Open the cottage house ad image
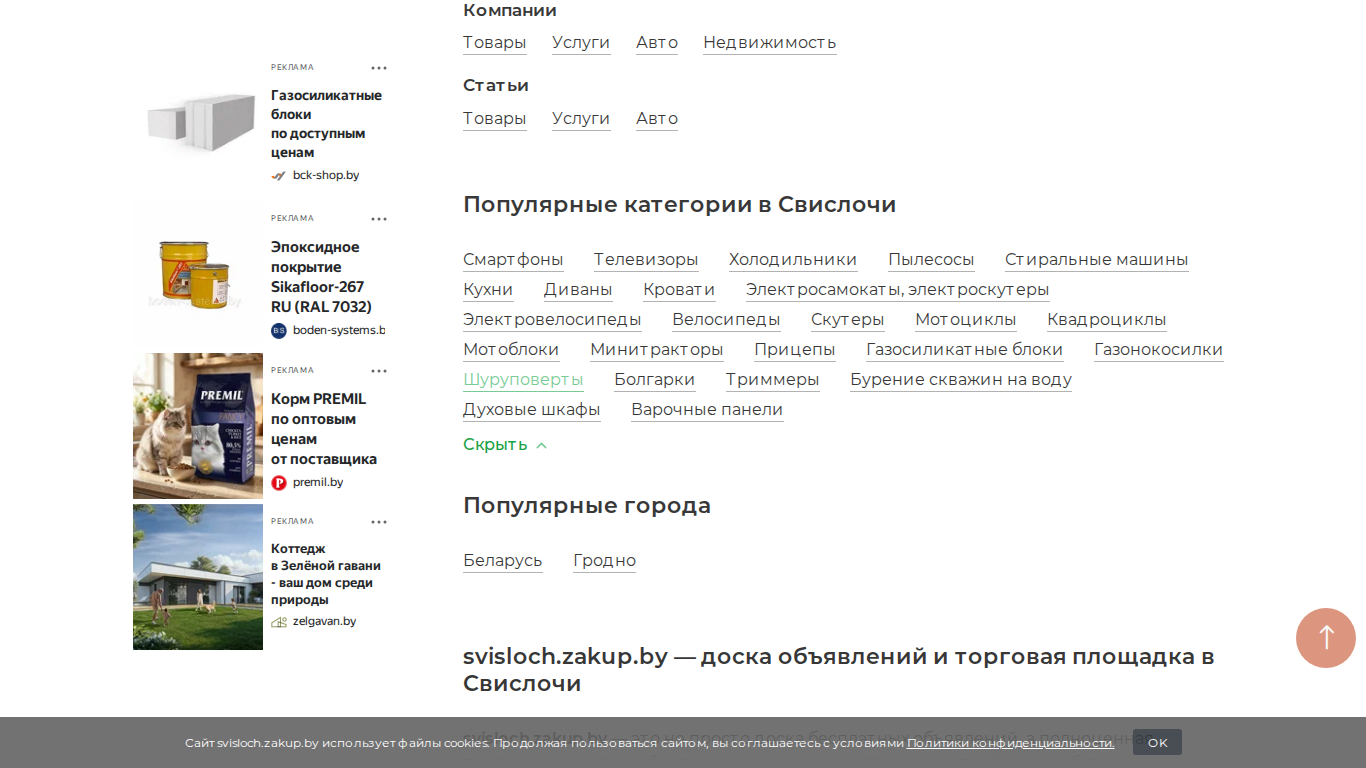This screenshot has width=1366, height=768. 198,577
